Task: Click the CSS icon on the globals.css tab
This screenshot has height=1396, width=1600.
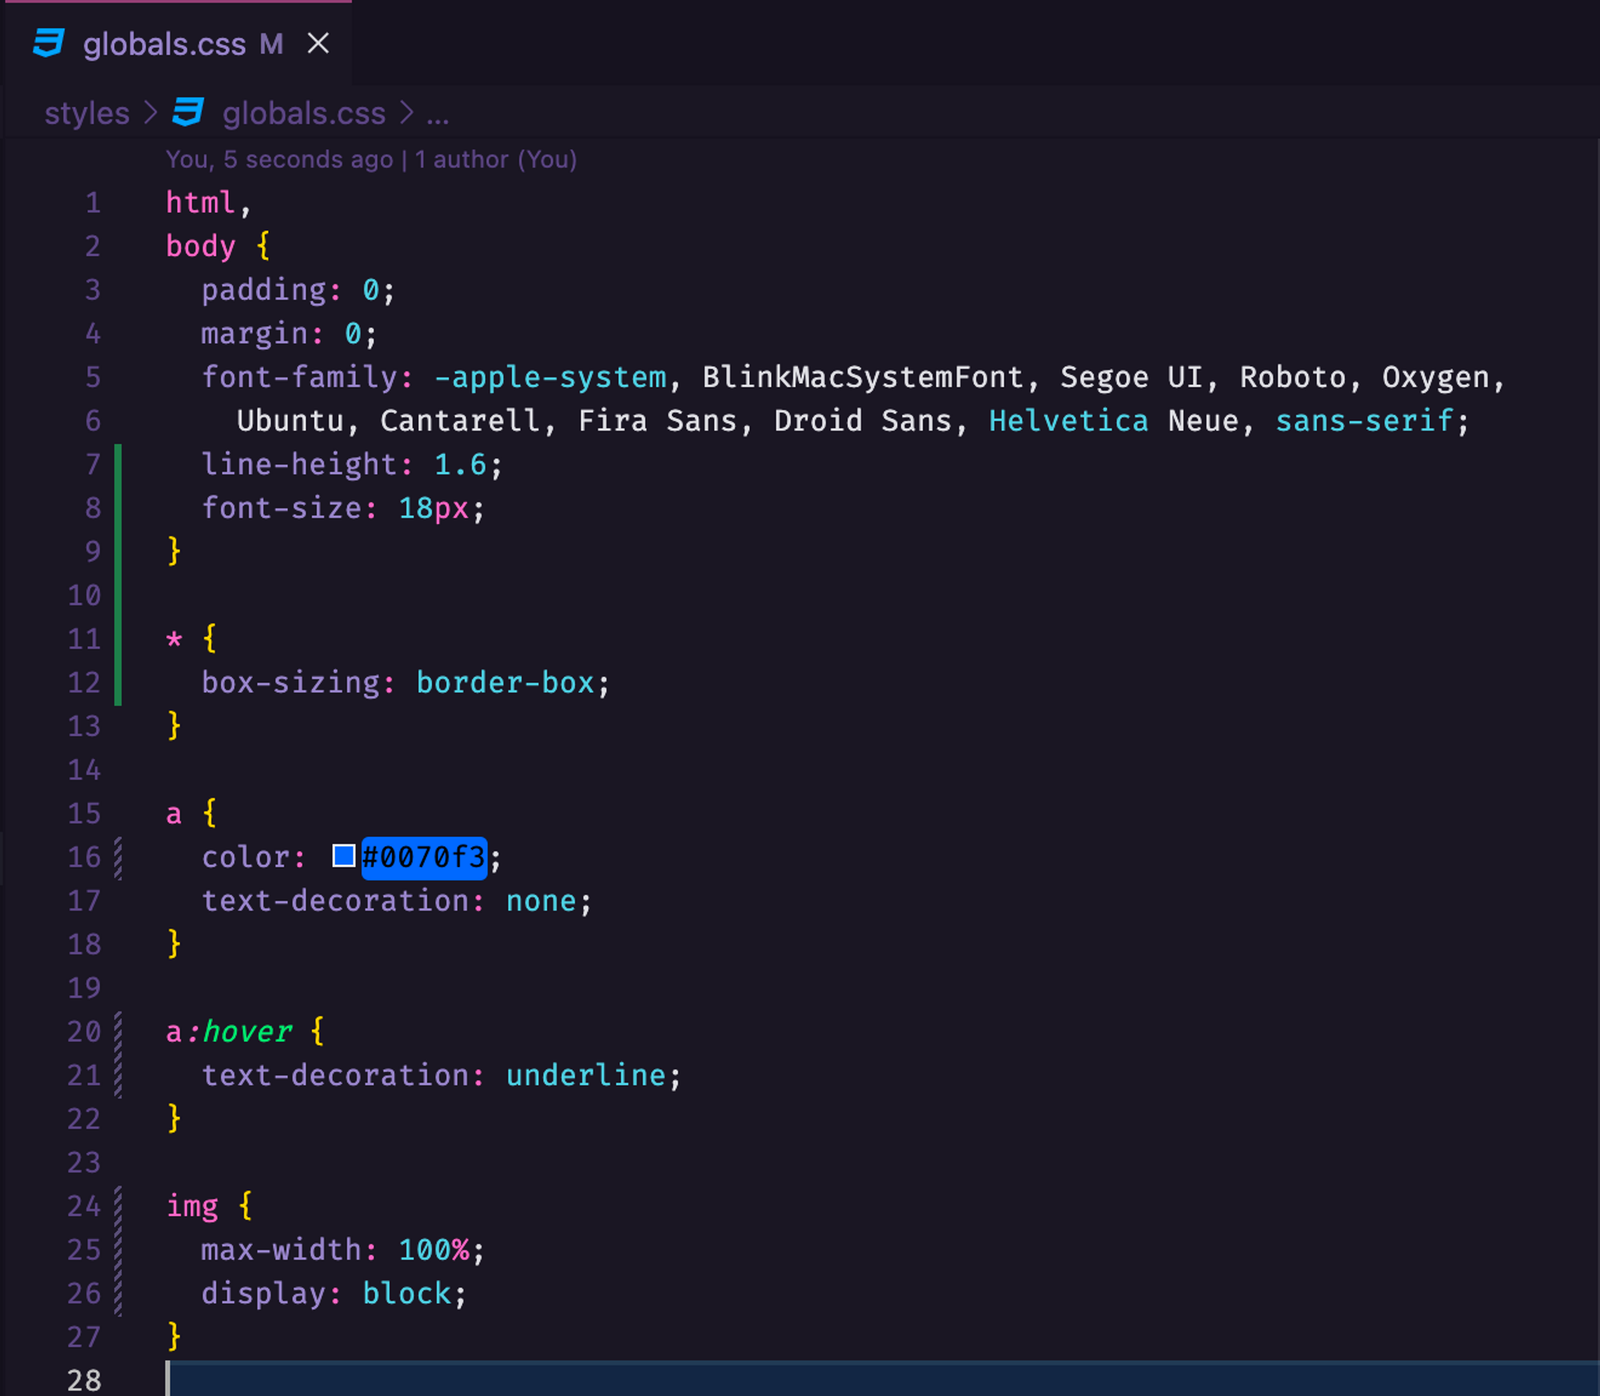Action: [50, 43]
